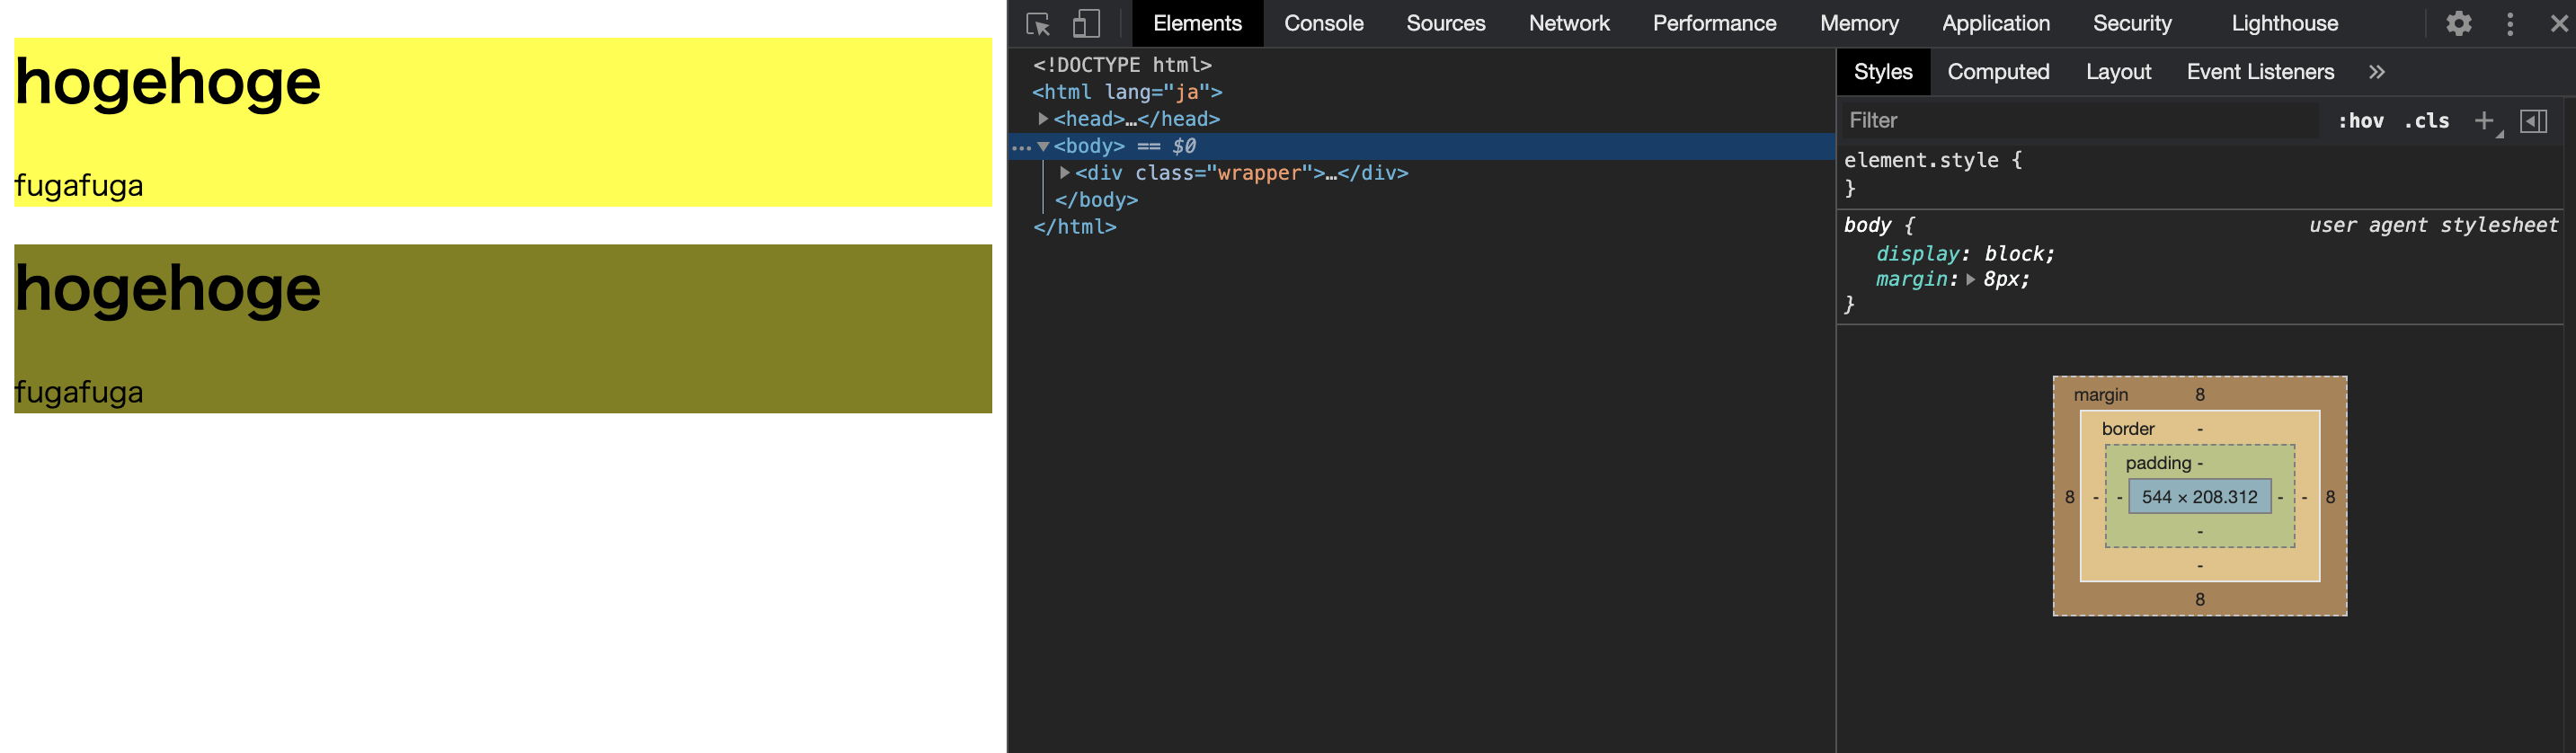Screen dimensions: 2576x753
Task: Select the Styles sidebar tab
Action: (1883, 72)
